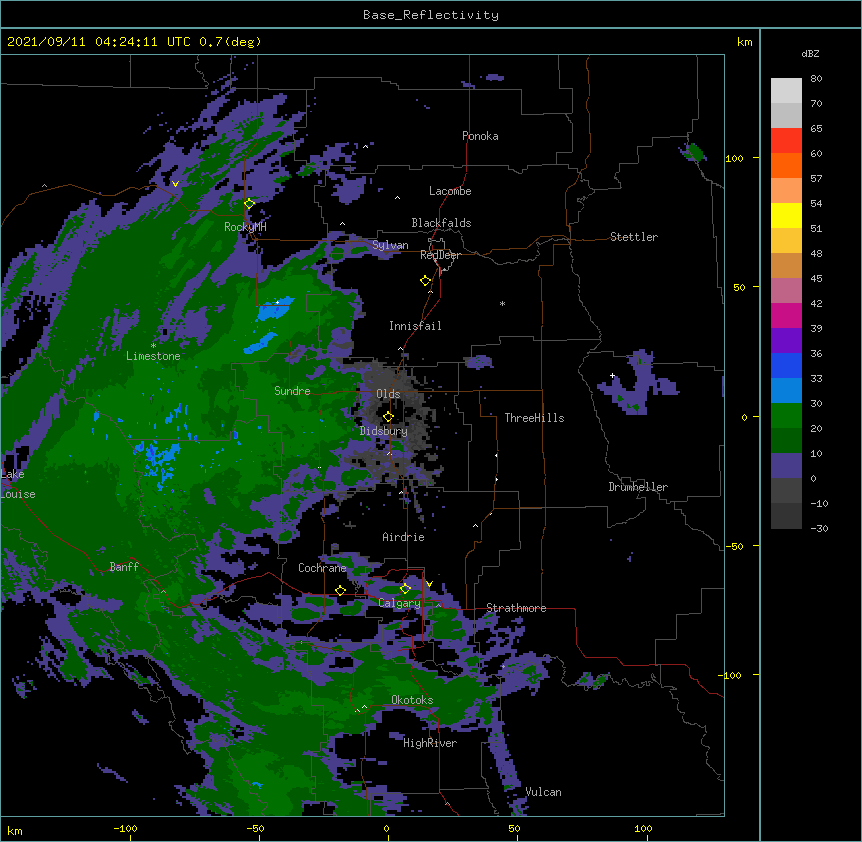Pick the violet 36-39 dBZ legend swatch

point(786,341)
